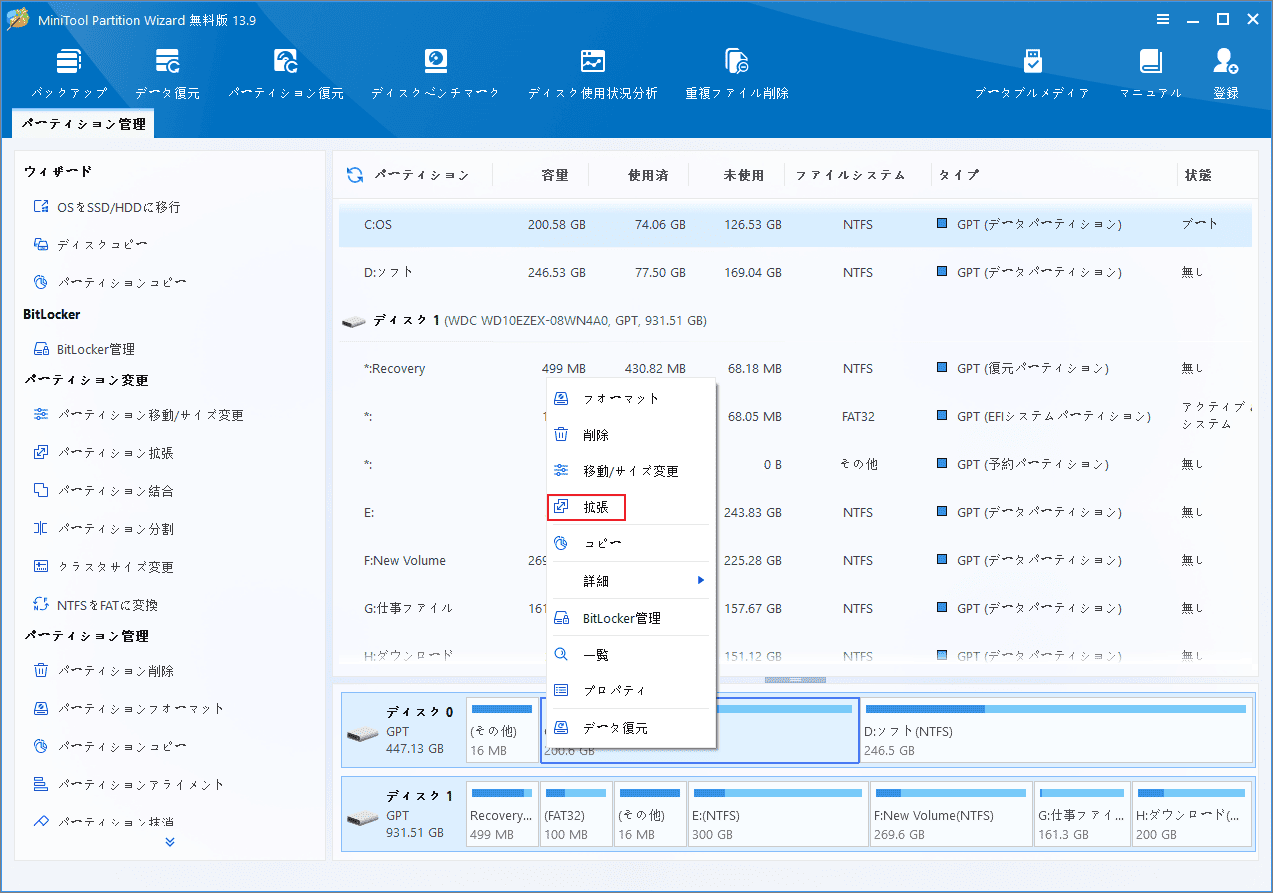Select パーティション結合 in the sidebar

click(x=103, y=491)
